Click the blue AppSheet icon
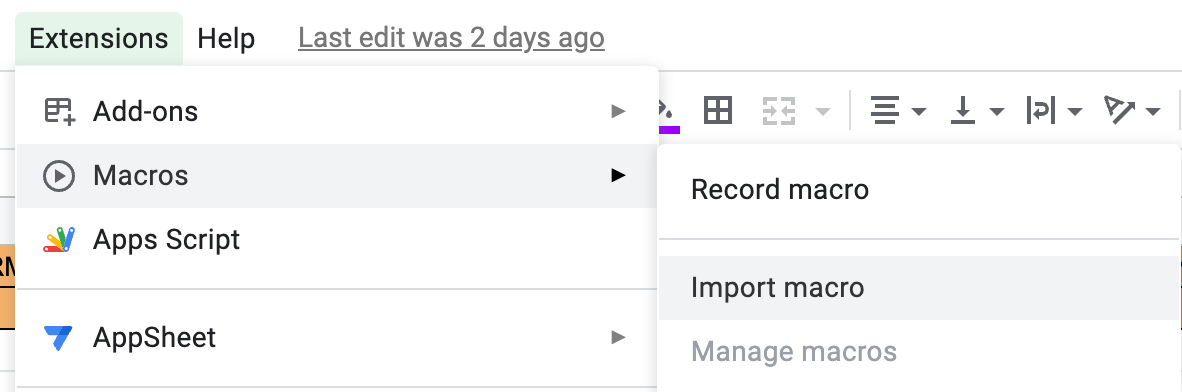 59,338
